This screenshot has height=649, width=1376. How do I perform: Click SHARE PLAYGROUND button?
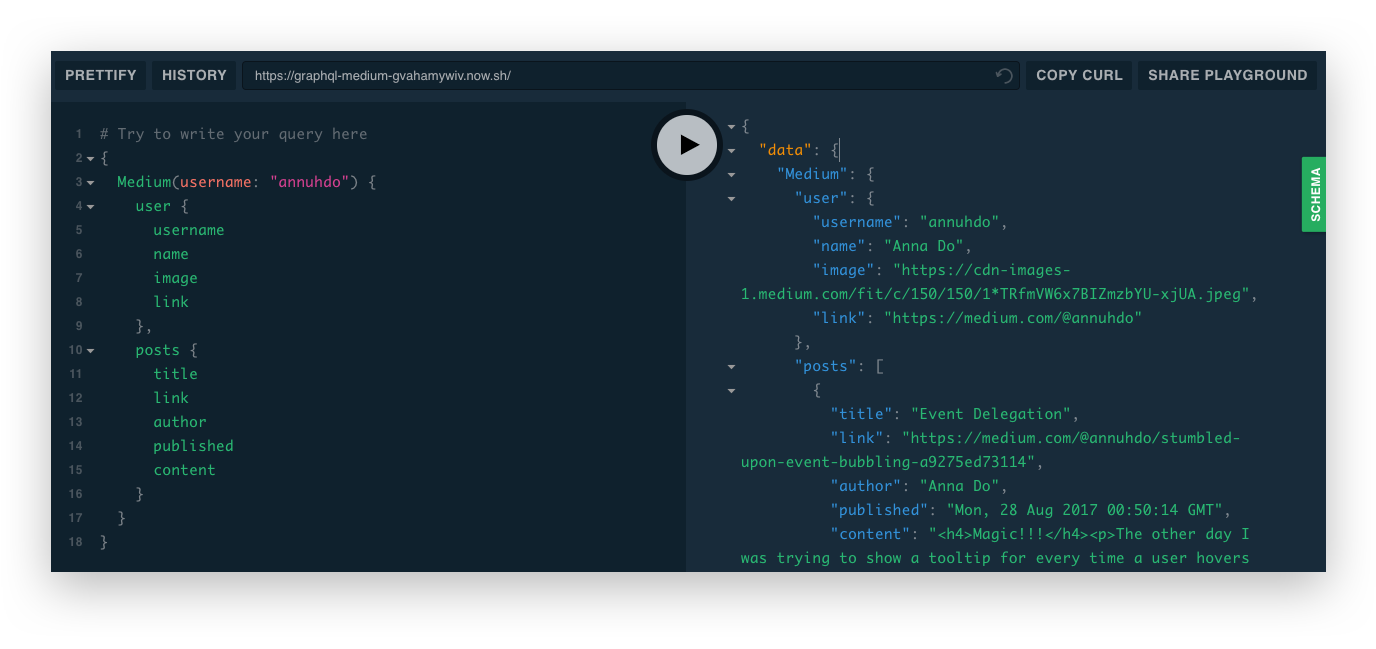click(x=1227, y=75)
